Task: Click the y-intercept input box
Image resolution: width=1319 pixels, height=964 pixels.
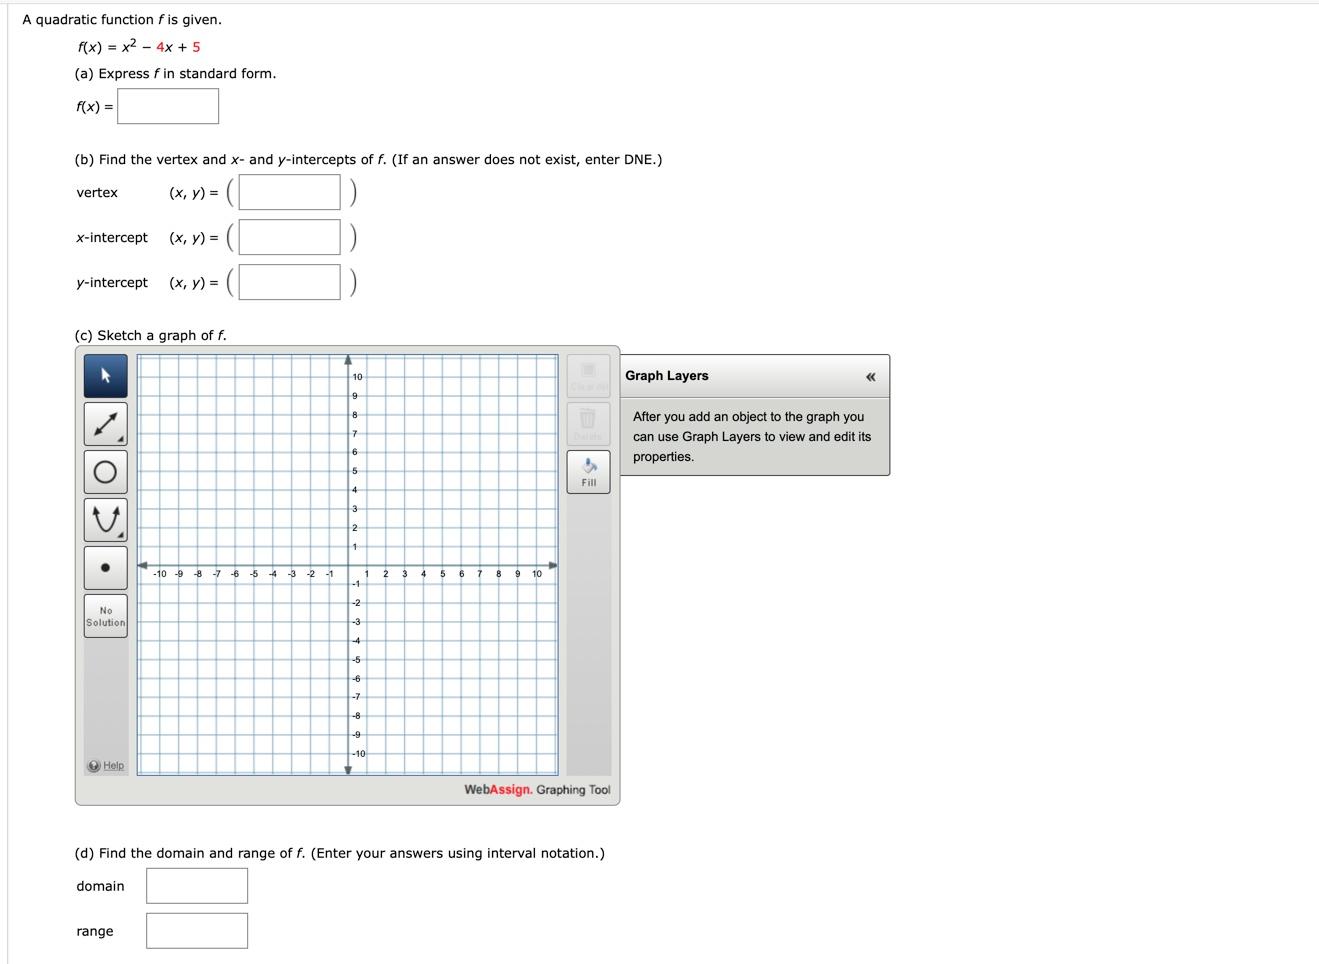Action: [288, 282]
